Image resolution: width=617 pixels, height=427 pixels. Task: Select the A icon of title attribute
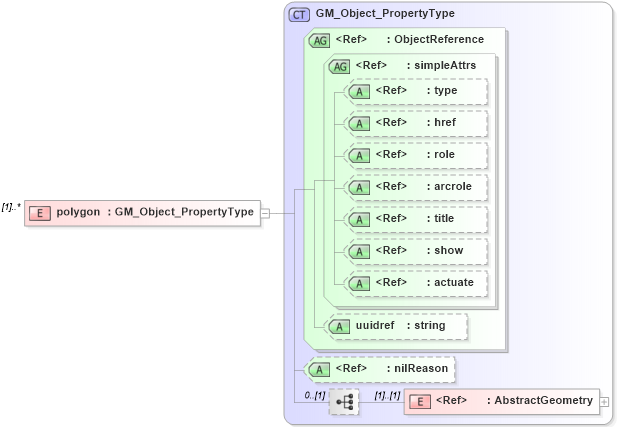point(359,220)
